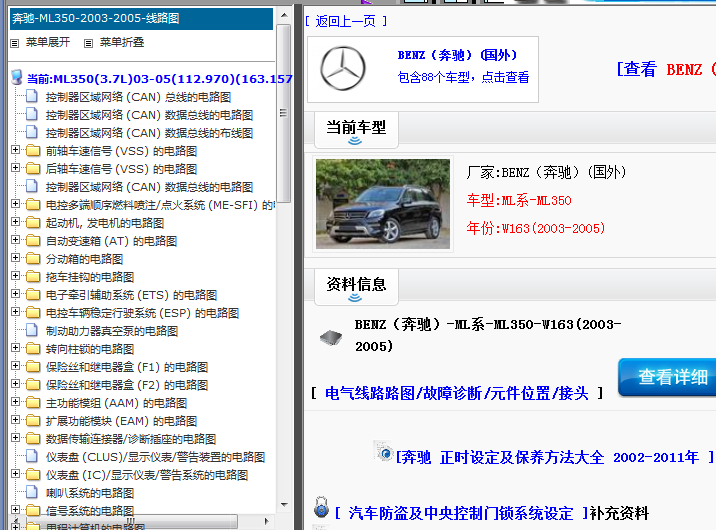Select 控制器区域网络 (CAN) 总线的电路图 item
The width and height of the screenshot is (716, 530).
[x=138, y=97]
